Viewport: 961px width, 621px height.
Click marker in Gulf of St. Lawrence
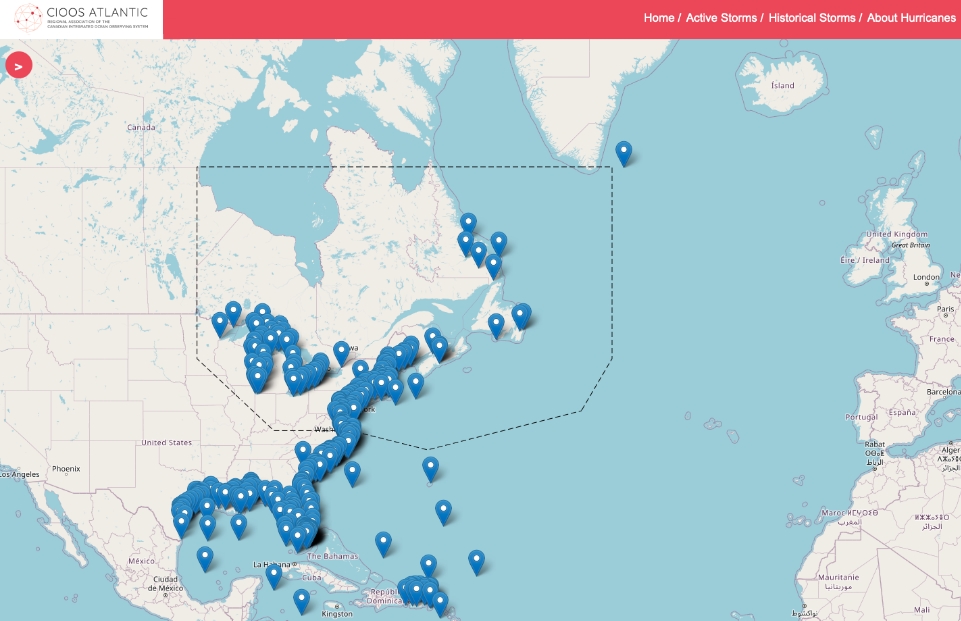[x=496, y=324]
